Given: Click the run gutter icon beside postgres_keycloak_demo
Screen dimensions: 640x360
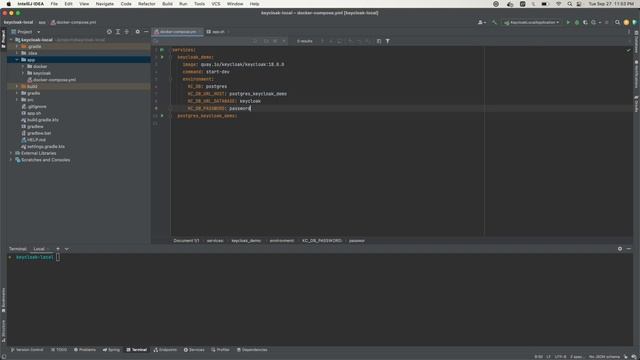Looking at the screenshot, I should 162,116.
